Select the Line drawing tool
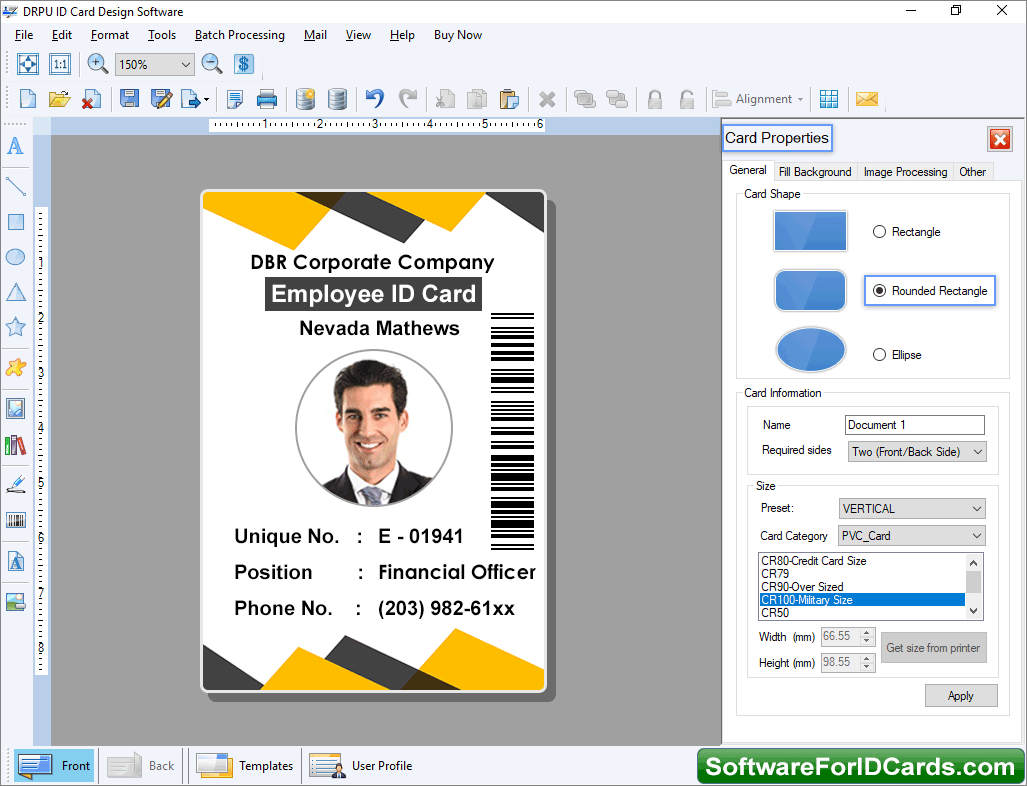 point(15,186)
